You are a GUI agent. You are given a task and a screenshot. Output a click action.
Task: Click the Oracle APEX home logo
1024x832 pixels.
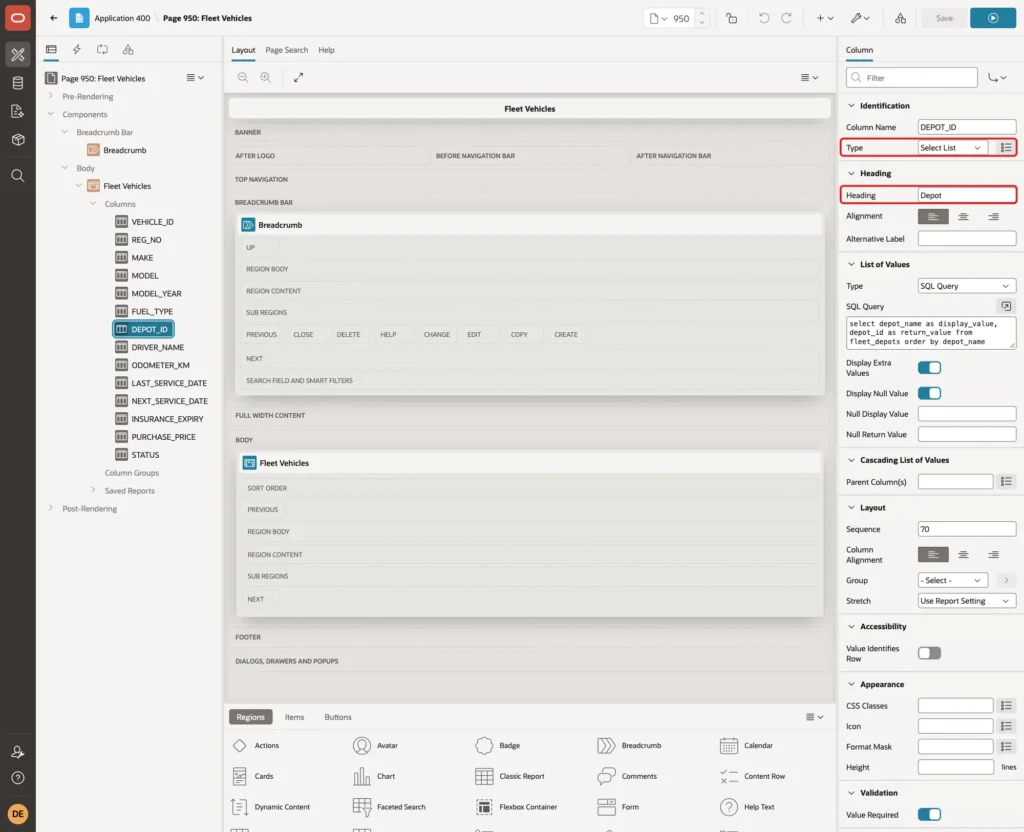pyautogui.click(x=18, y=18)
